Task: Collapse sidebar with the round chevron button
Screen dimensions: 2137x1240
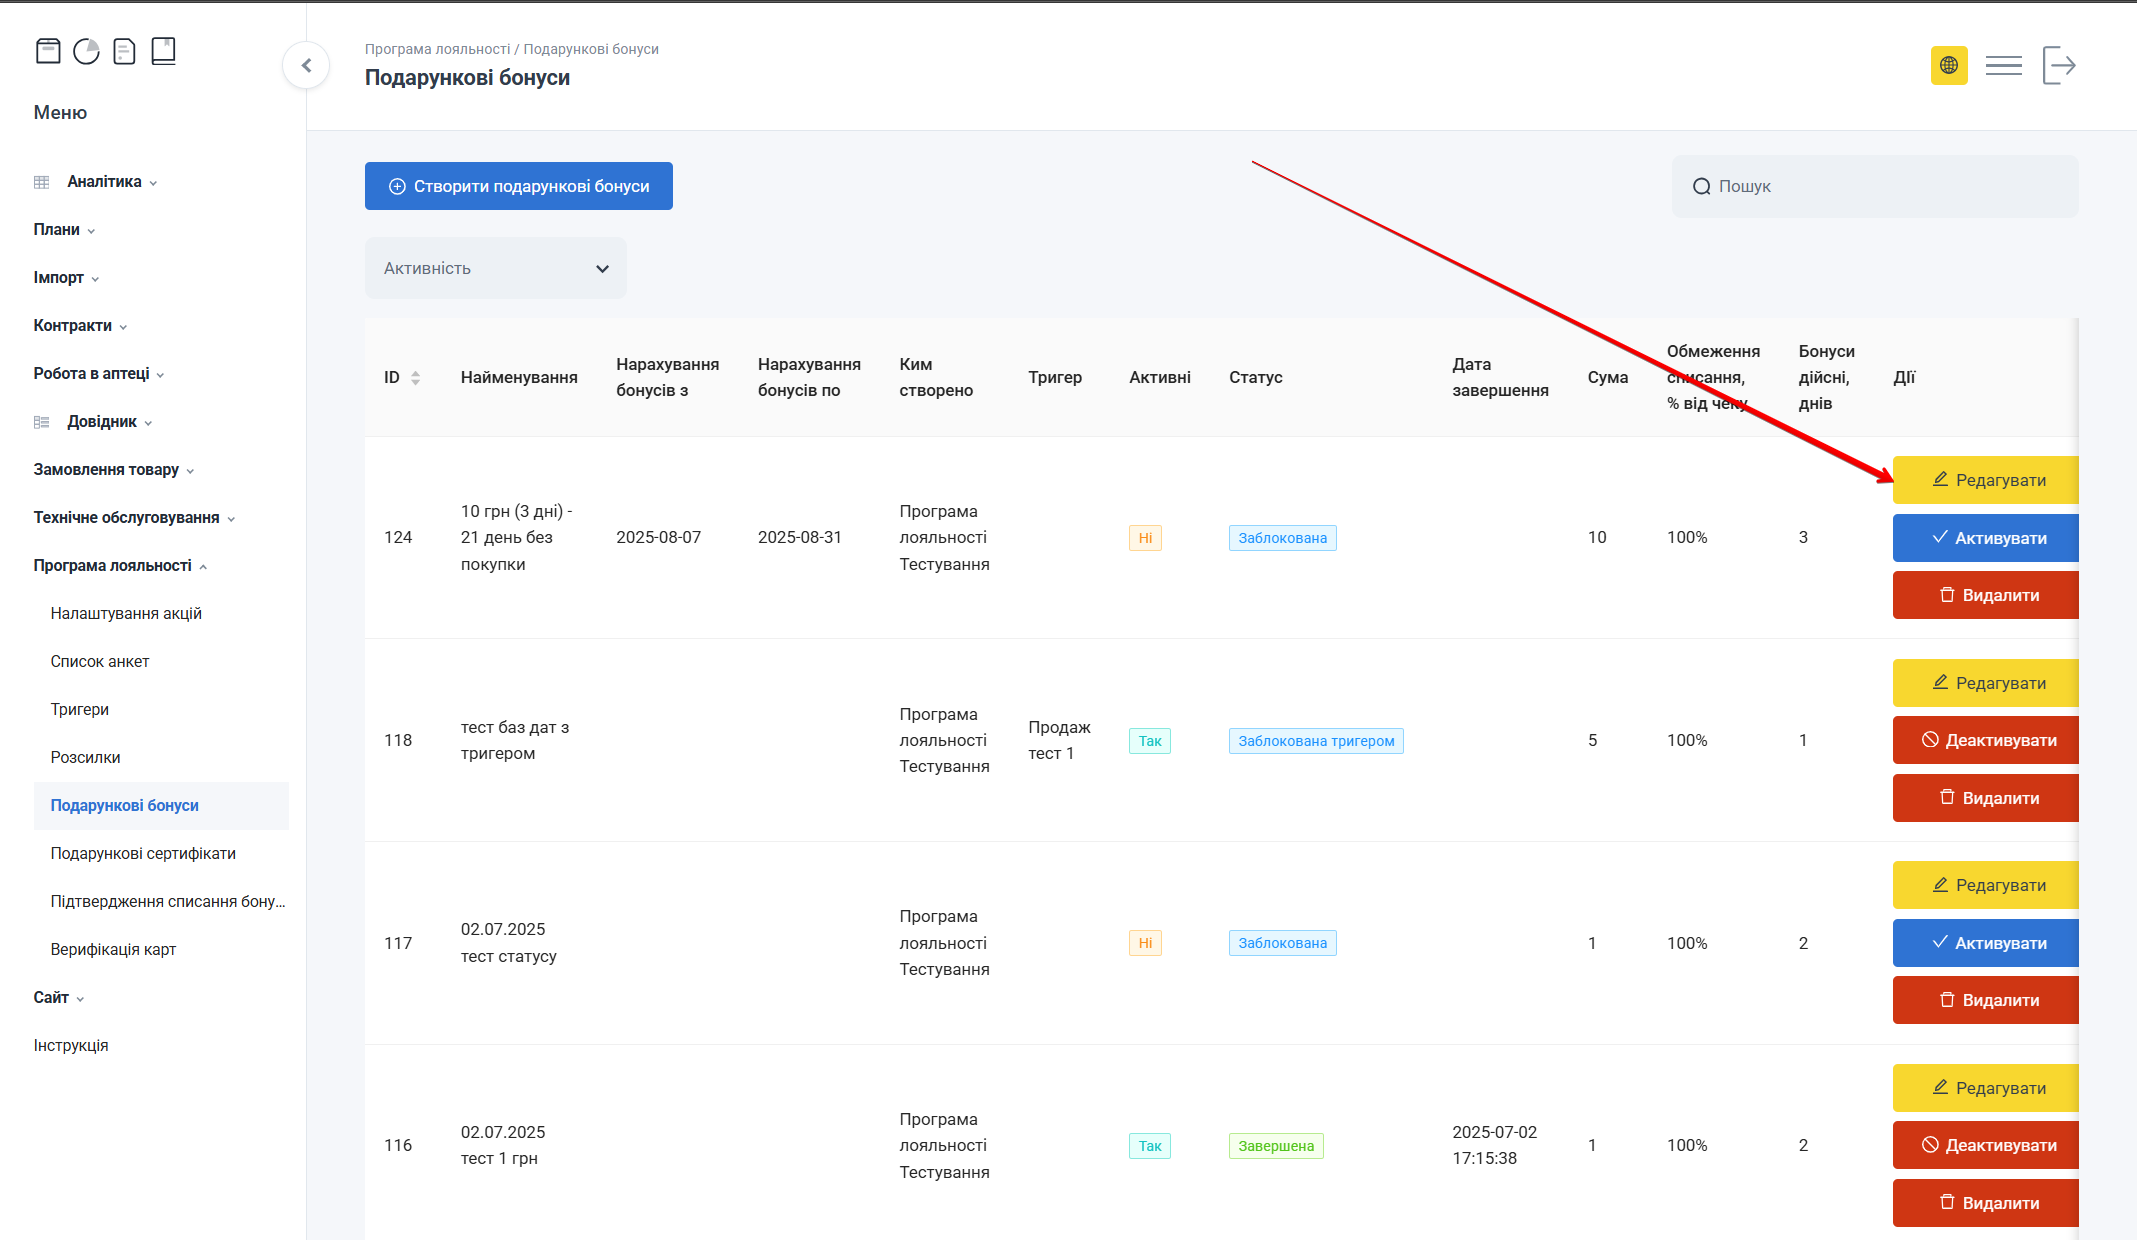Action: [x=306, y=66]
